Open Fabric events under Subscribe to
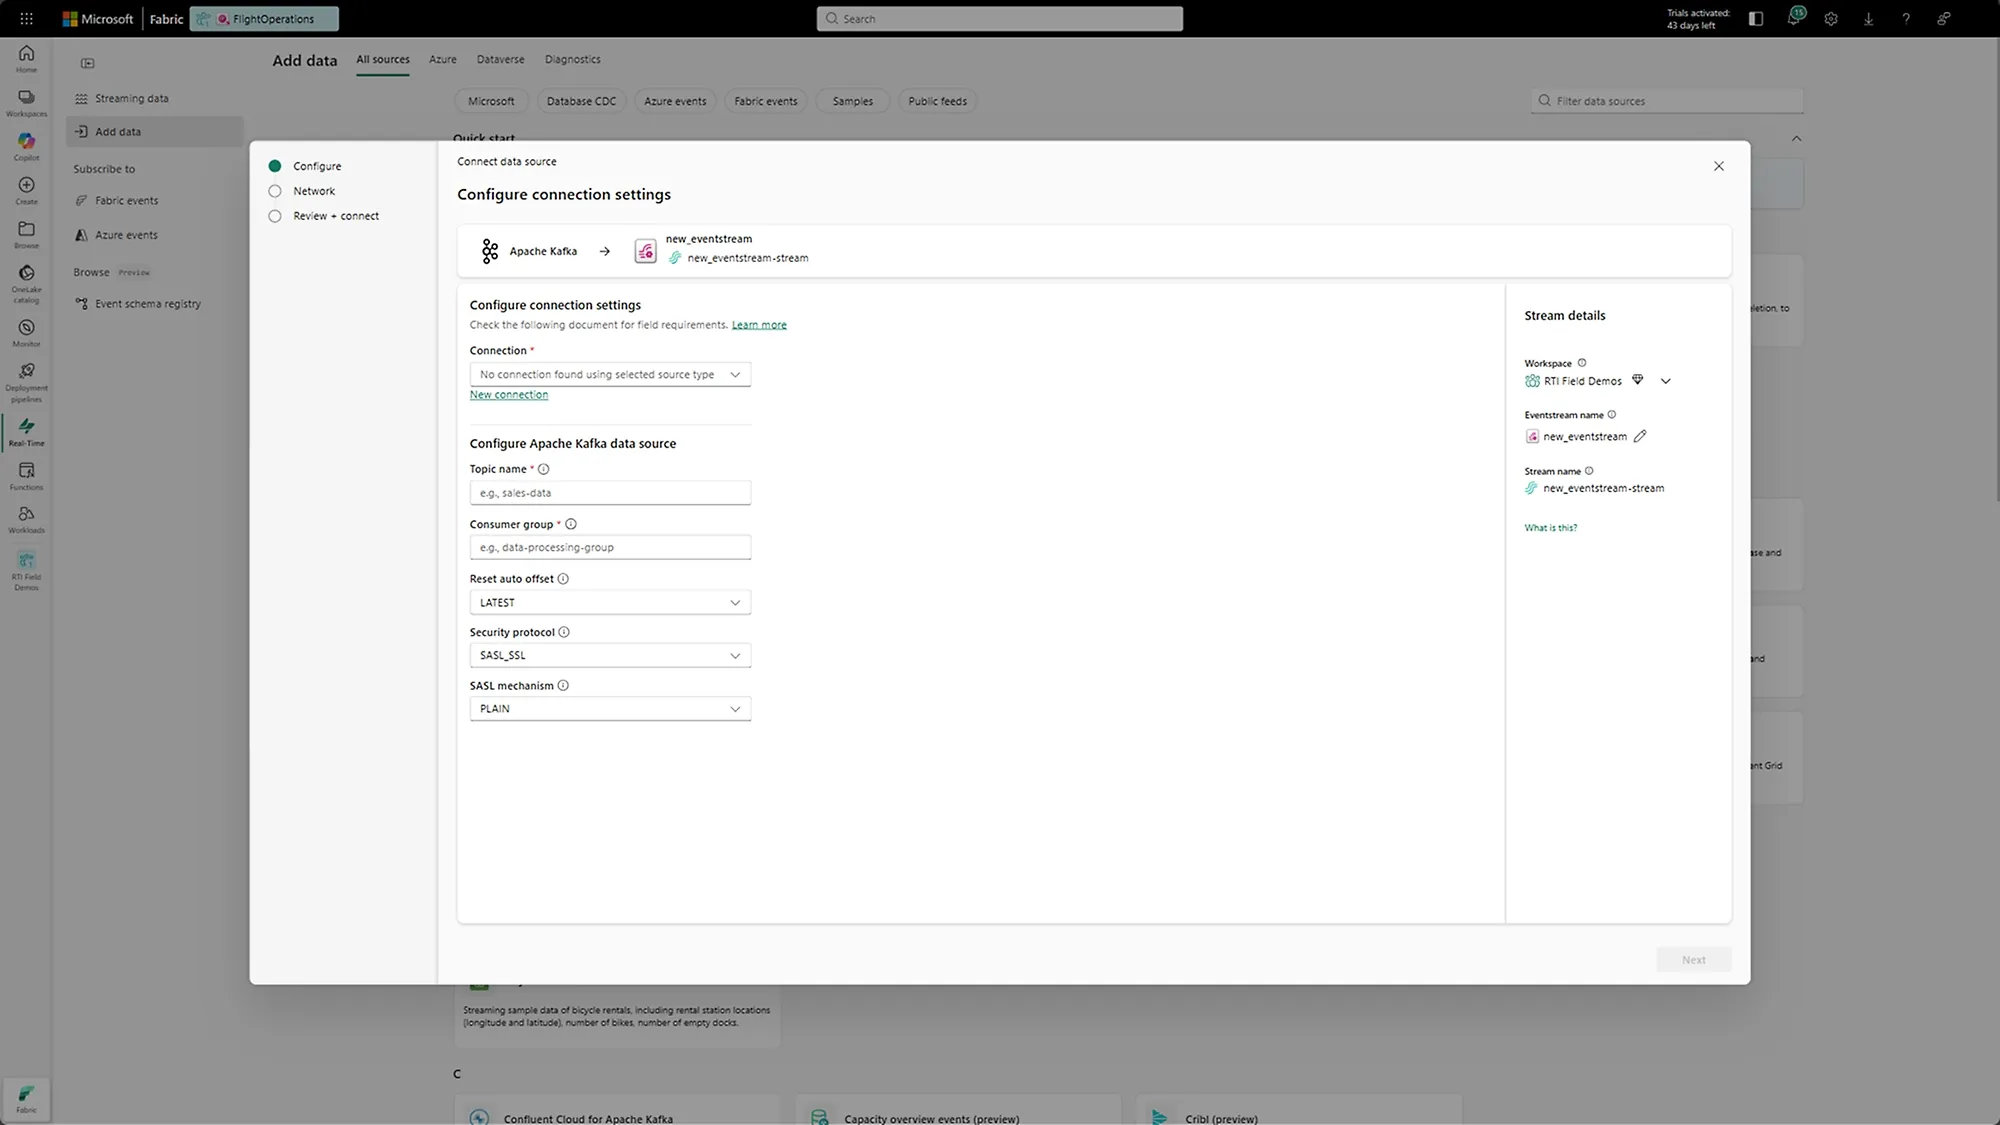 (x=155, y=200)
